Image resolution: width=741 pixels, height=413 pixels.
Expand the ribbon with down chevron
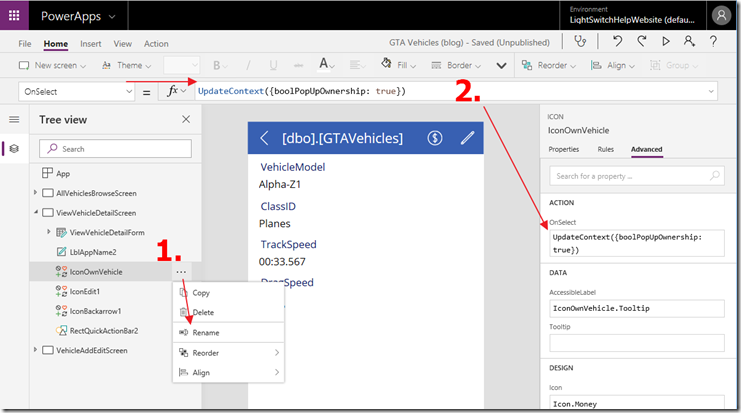501,66
